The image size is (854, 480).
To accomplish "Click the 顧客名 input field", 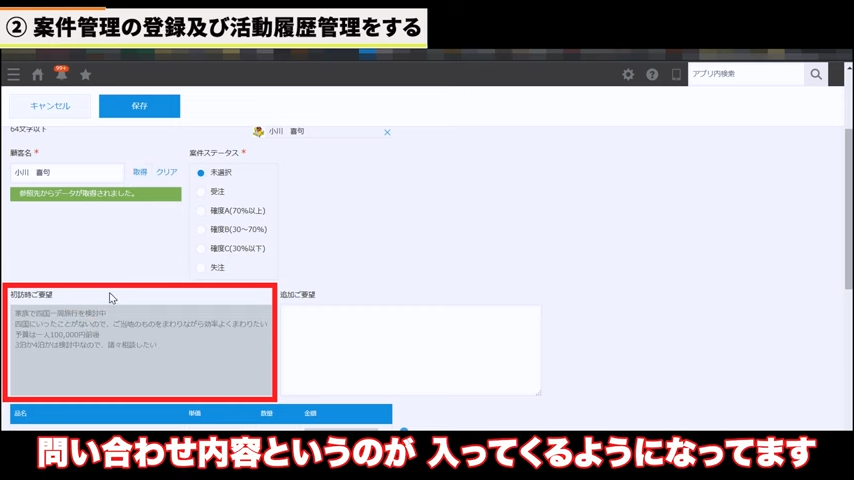I will point(67,173).
